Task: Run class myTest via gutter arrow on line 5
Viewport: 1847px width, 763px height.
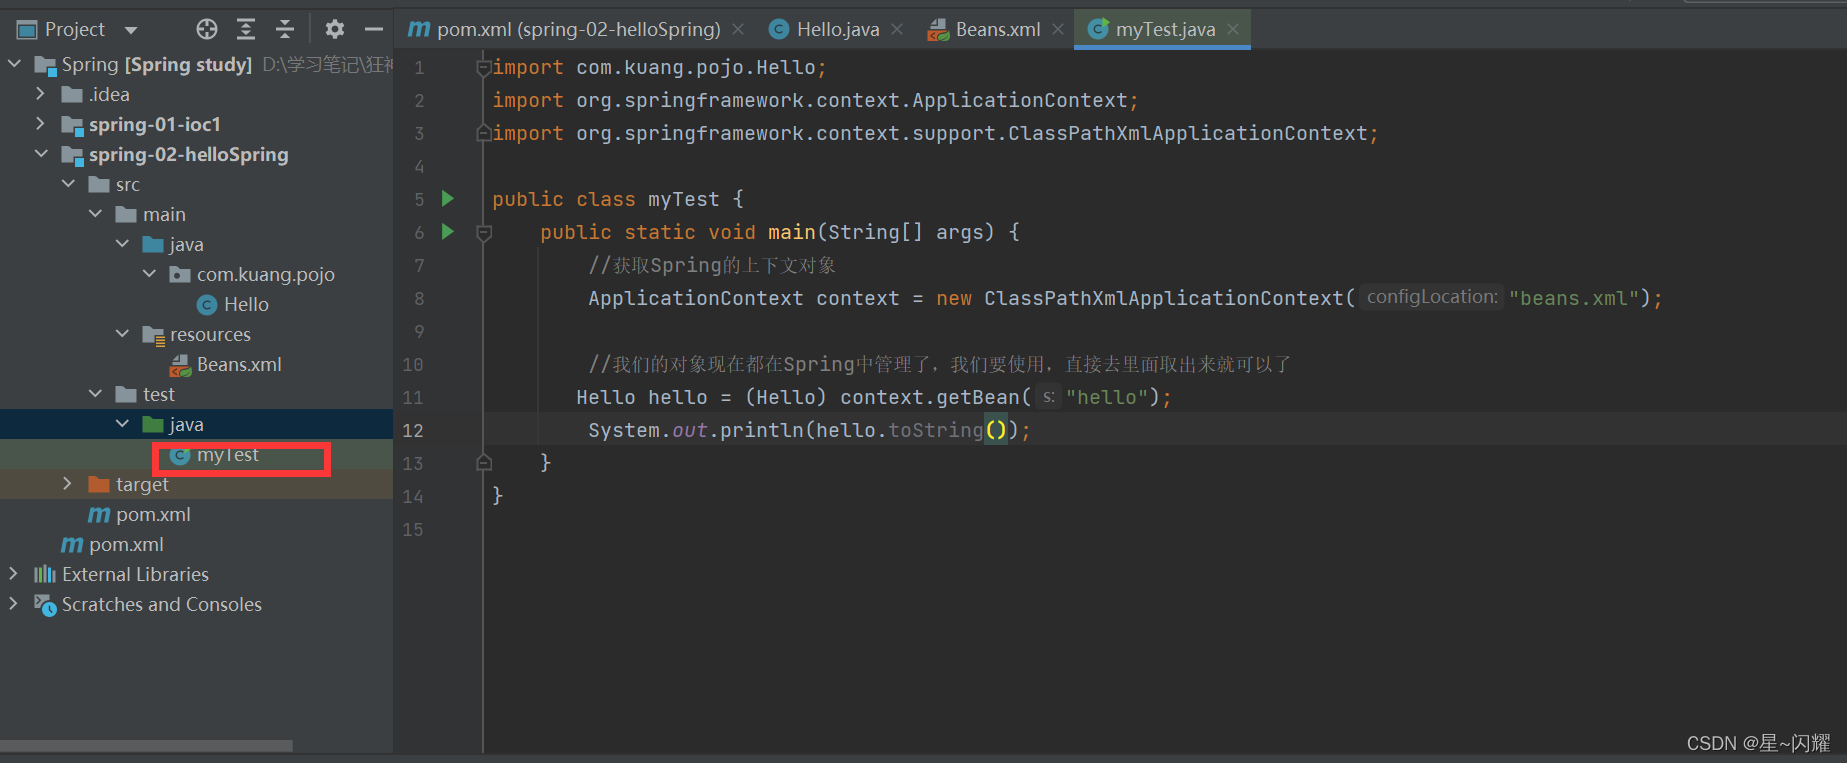Action: click(448, 199)
